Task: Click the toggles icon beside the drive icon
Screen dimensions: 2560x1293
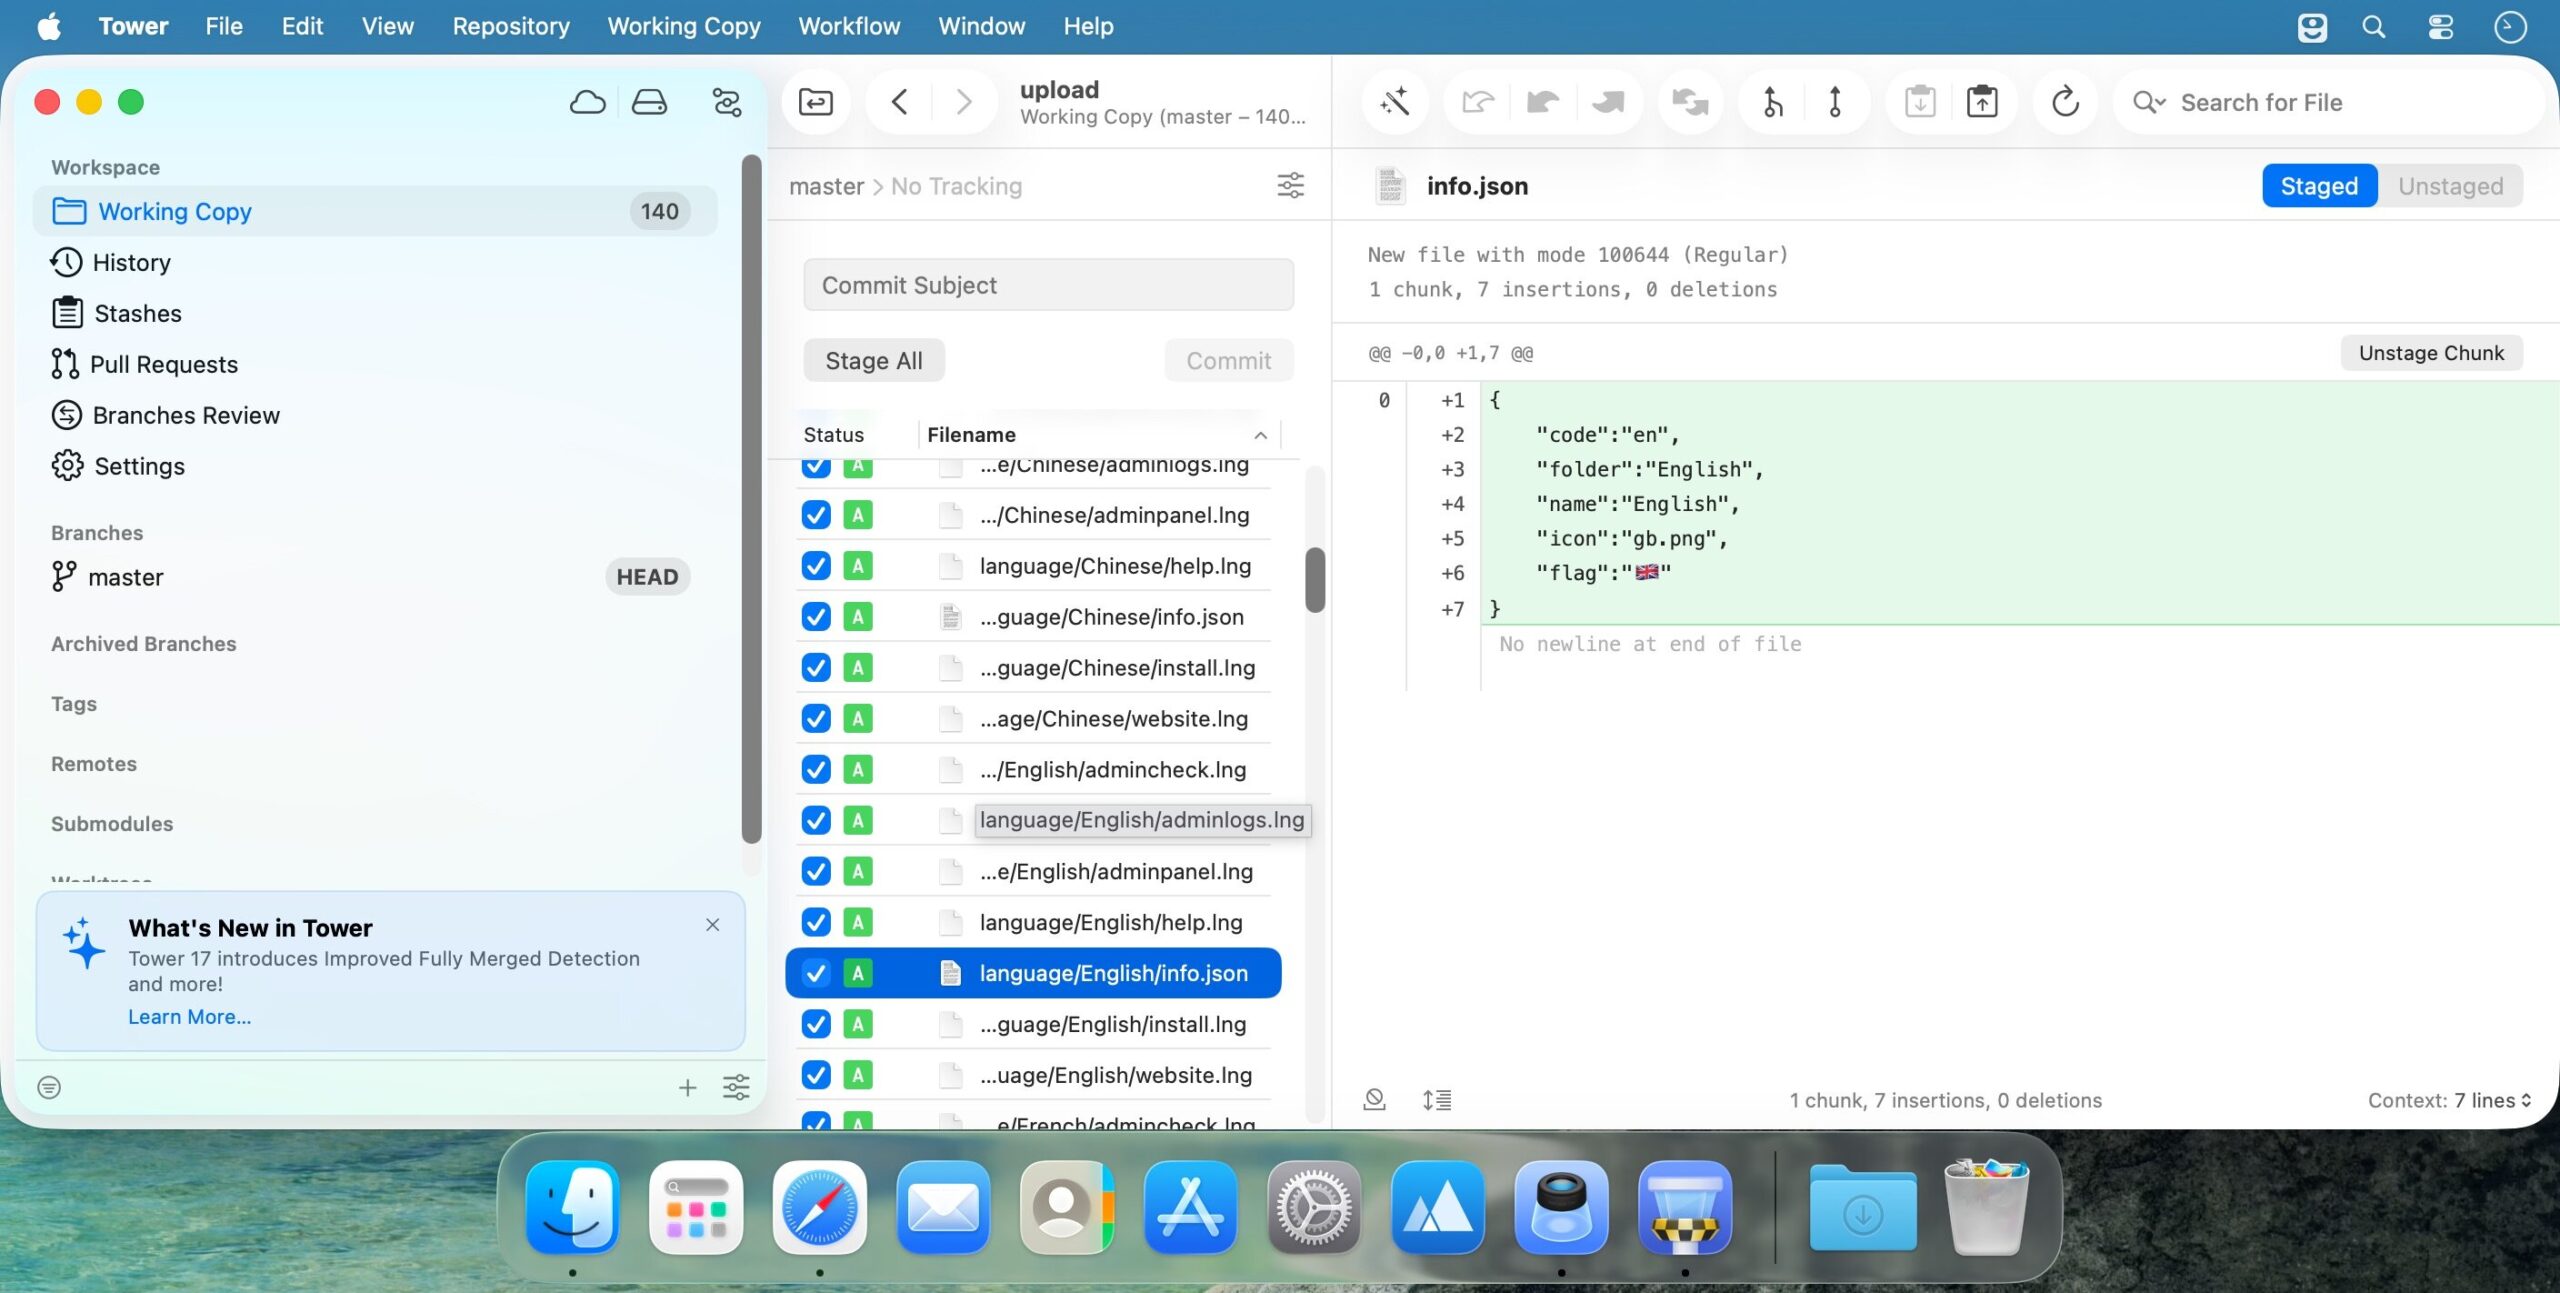Action: click(727, 102)
